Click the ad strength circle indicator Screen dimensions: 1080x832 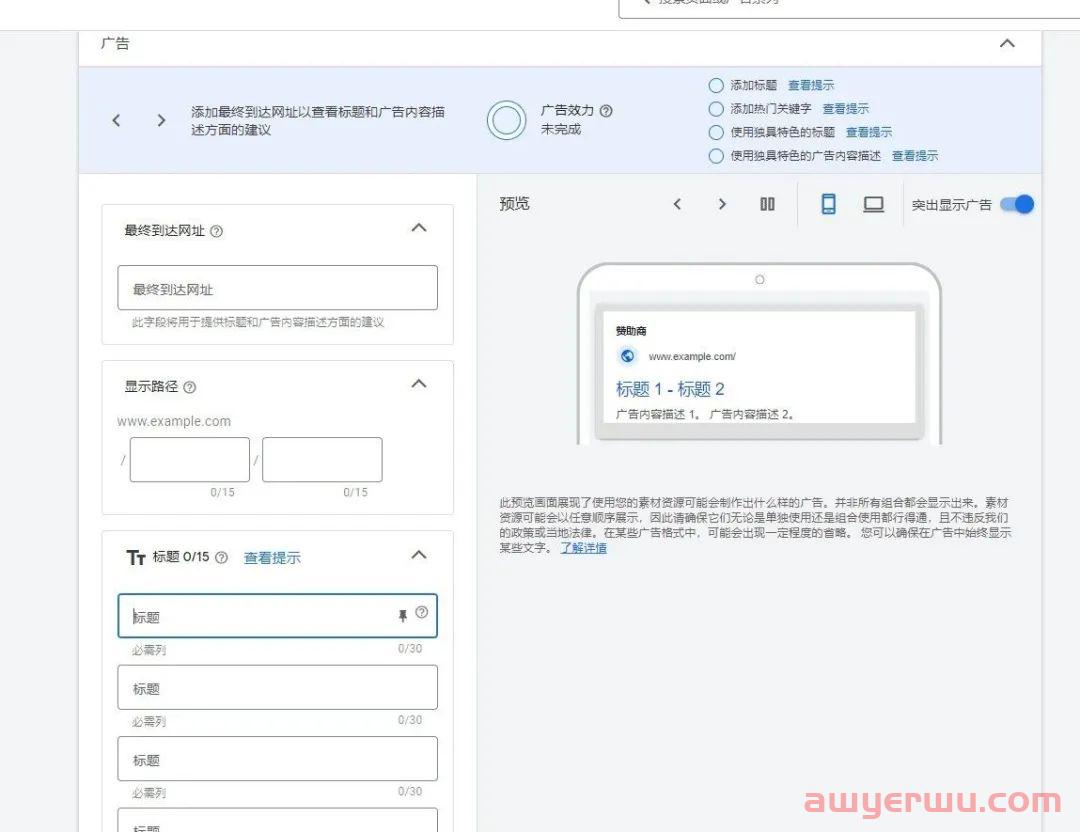click(506, 121)
